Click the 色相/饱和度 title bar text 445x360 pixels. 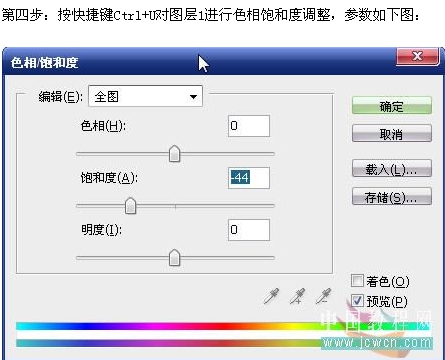tap(44, 63)
